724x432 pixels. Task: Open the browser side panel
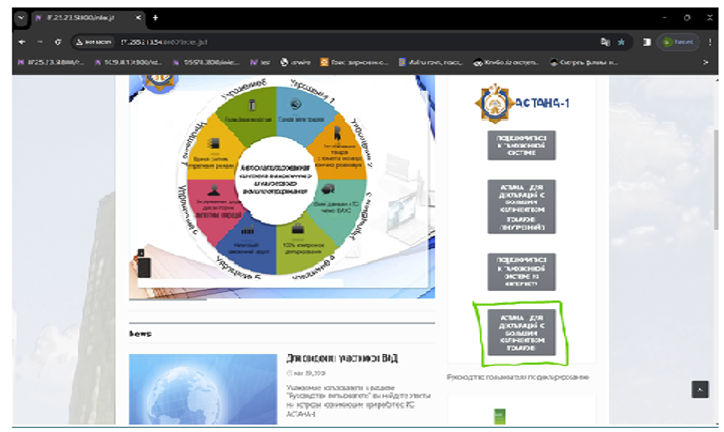647,42
